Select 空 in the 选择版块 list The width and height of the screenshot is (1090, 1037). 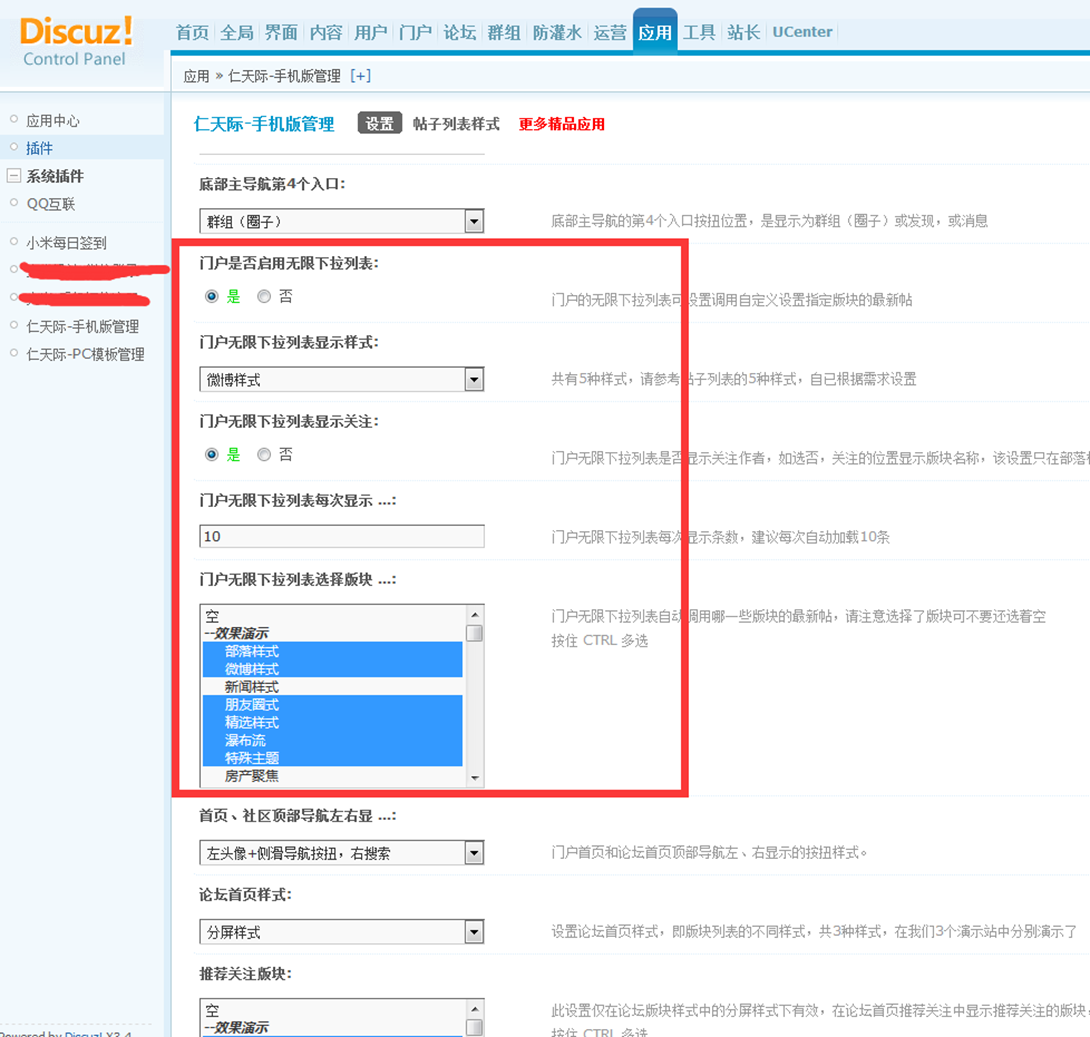coord(332,616)
